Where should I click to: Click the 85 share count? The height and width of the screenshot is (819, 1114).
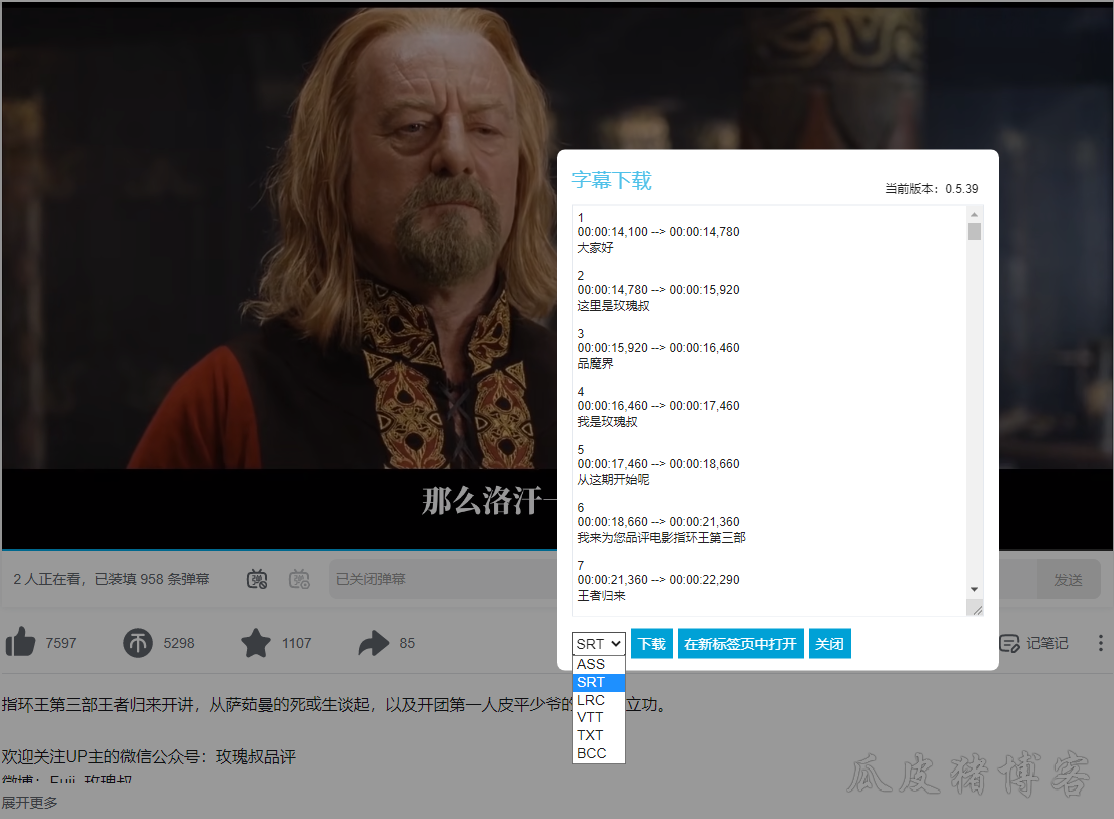(x=407, y=643)
